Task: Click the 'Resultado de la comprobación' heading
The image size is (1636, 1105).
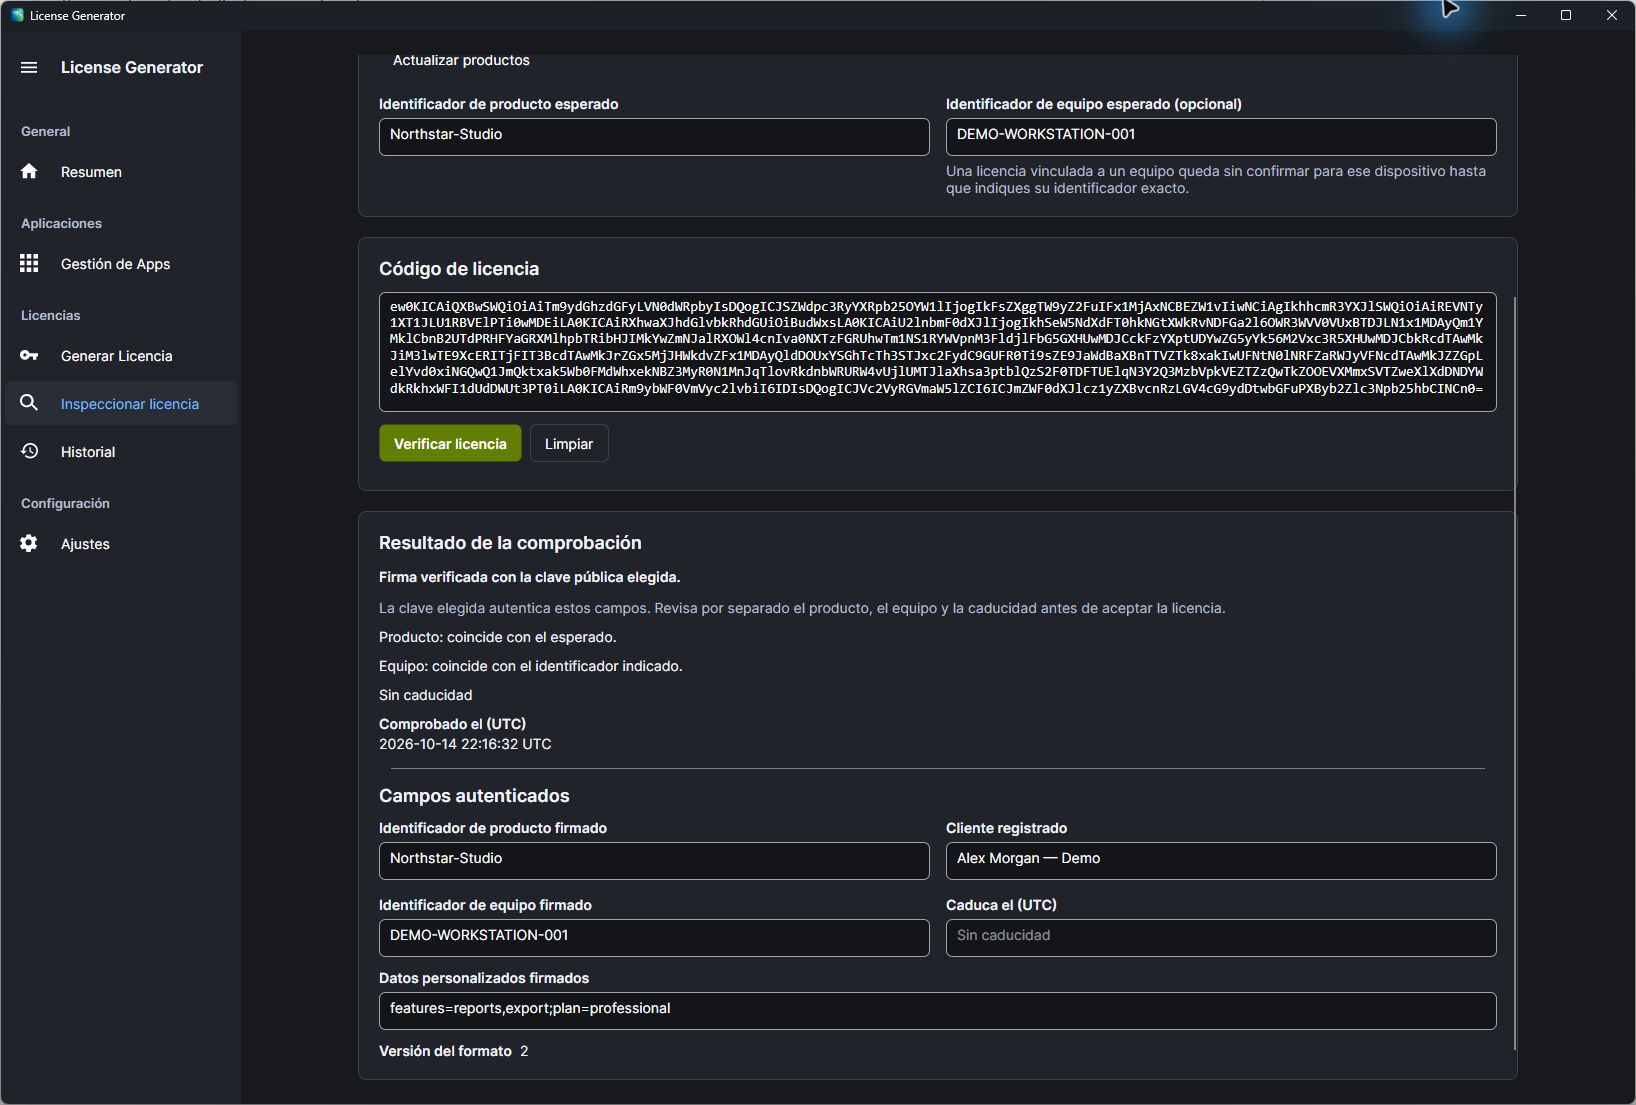Action: click(x=510, y=543)
